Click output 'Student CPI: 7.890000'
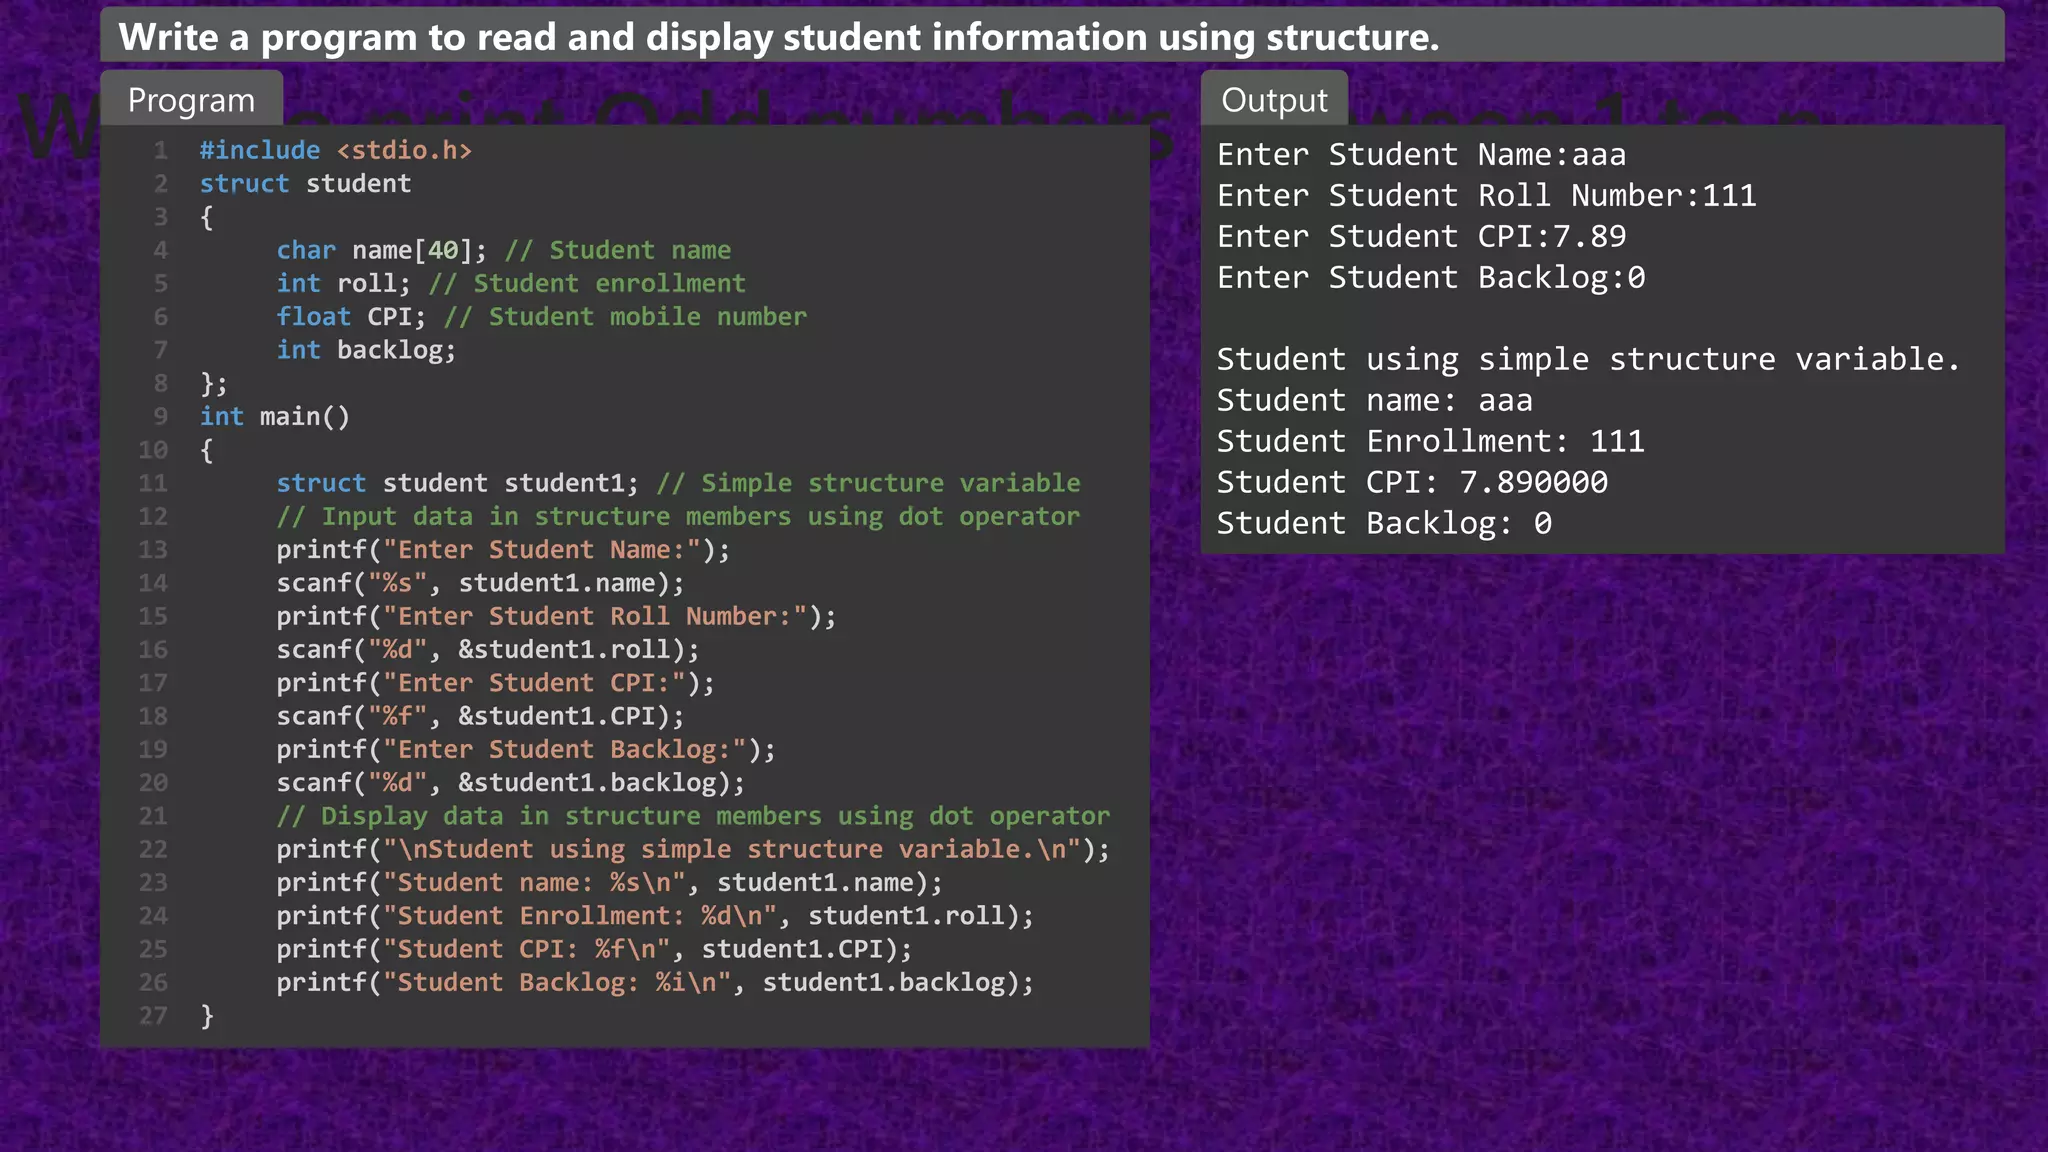The image size is (2048, 1152). 1412,483
